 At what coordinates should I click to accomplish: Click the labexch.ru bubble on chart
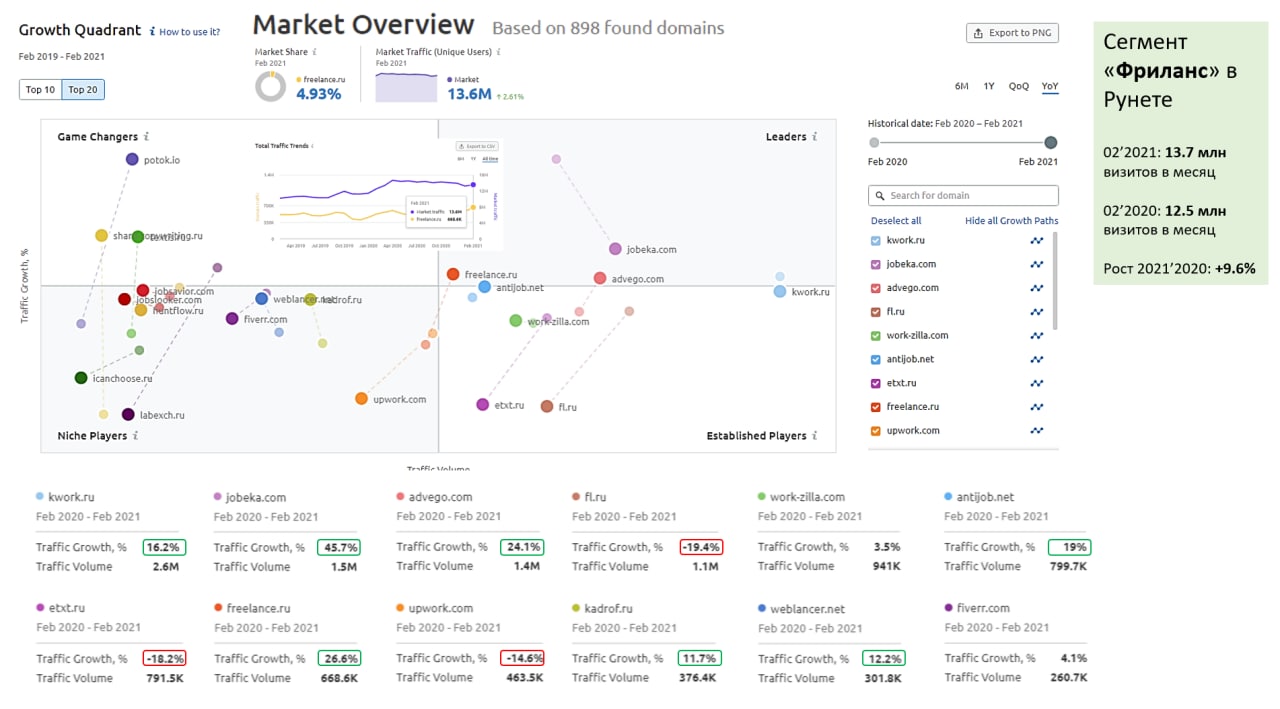[x=128, y=414]
